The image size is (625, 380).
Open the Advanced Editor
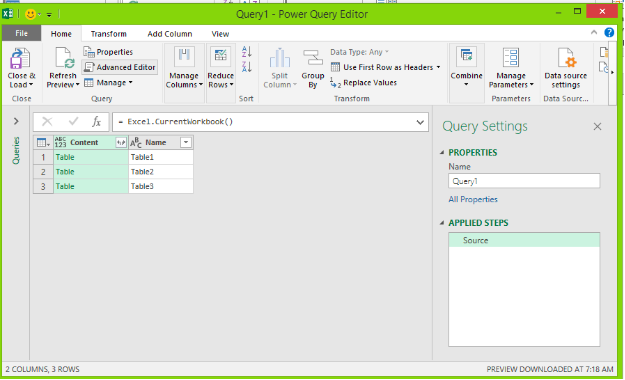point(120,67)
